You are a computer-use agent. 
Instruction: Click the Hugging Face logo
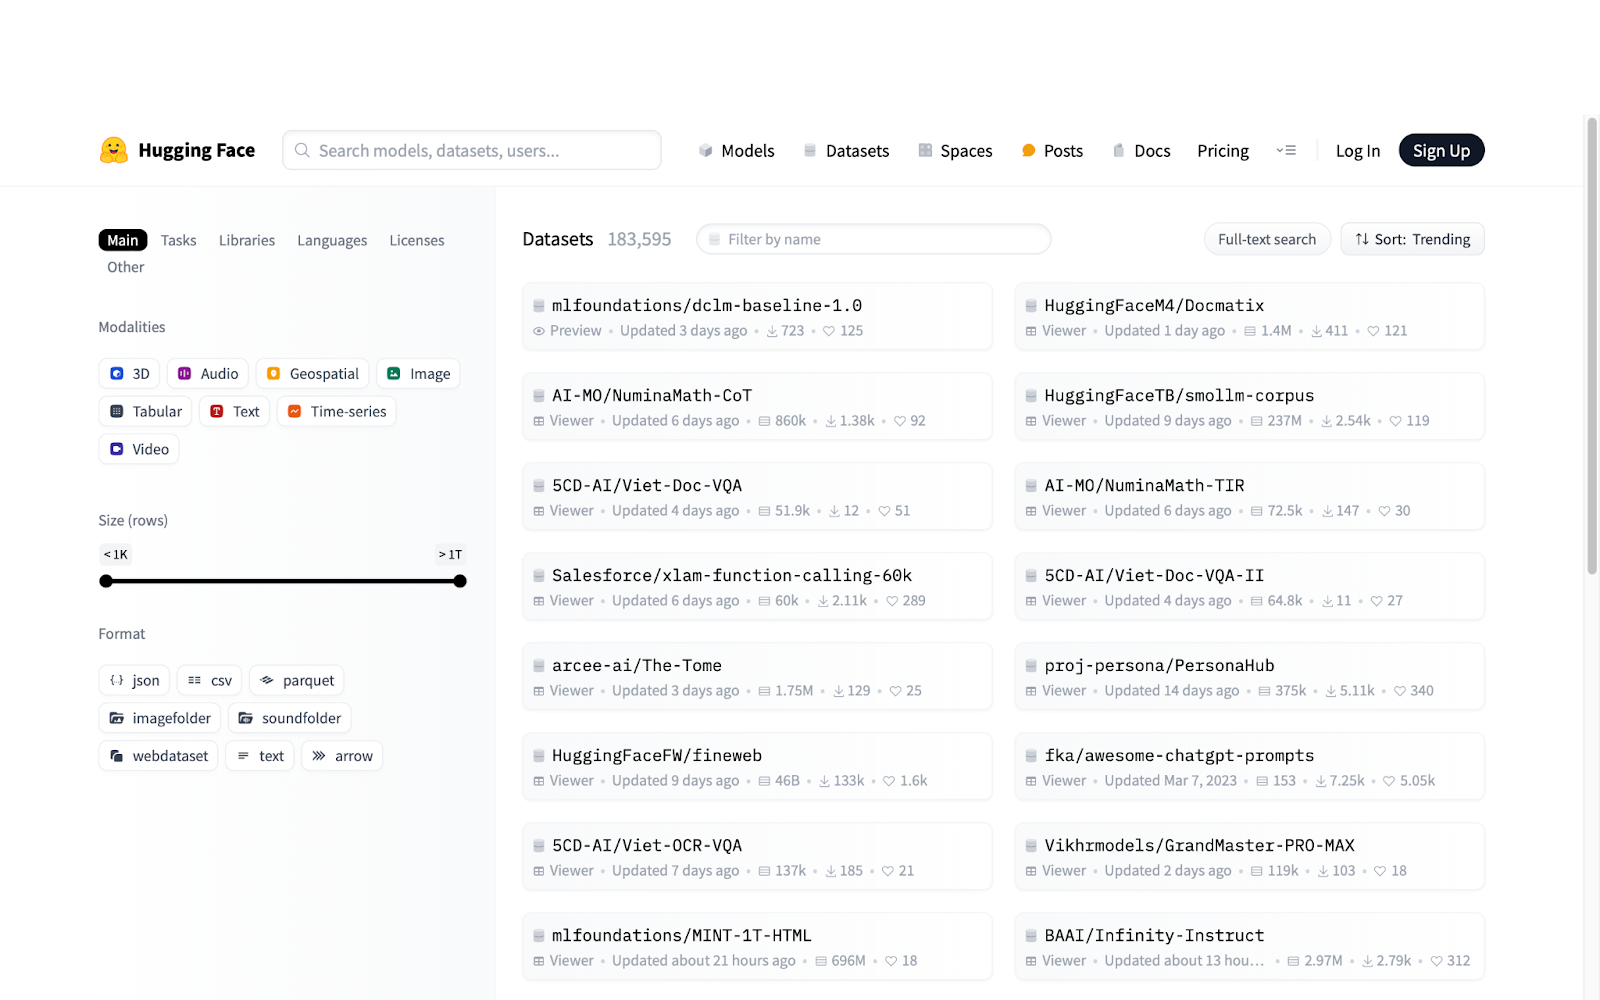click(177, 150)
